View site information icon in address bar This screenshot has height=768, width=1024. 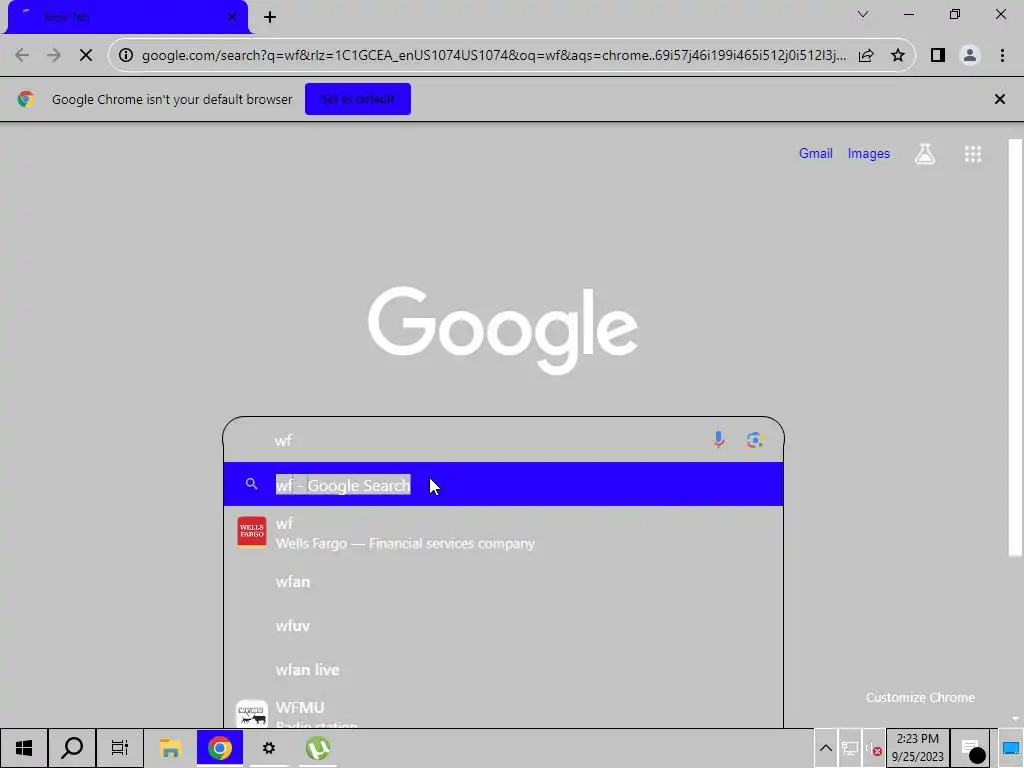coord(125,56)
